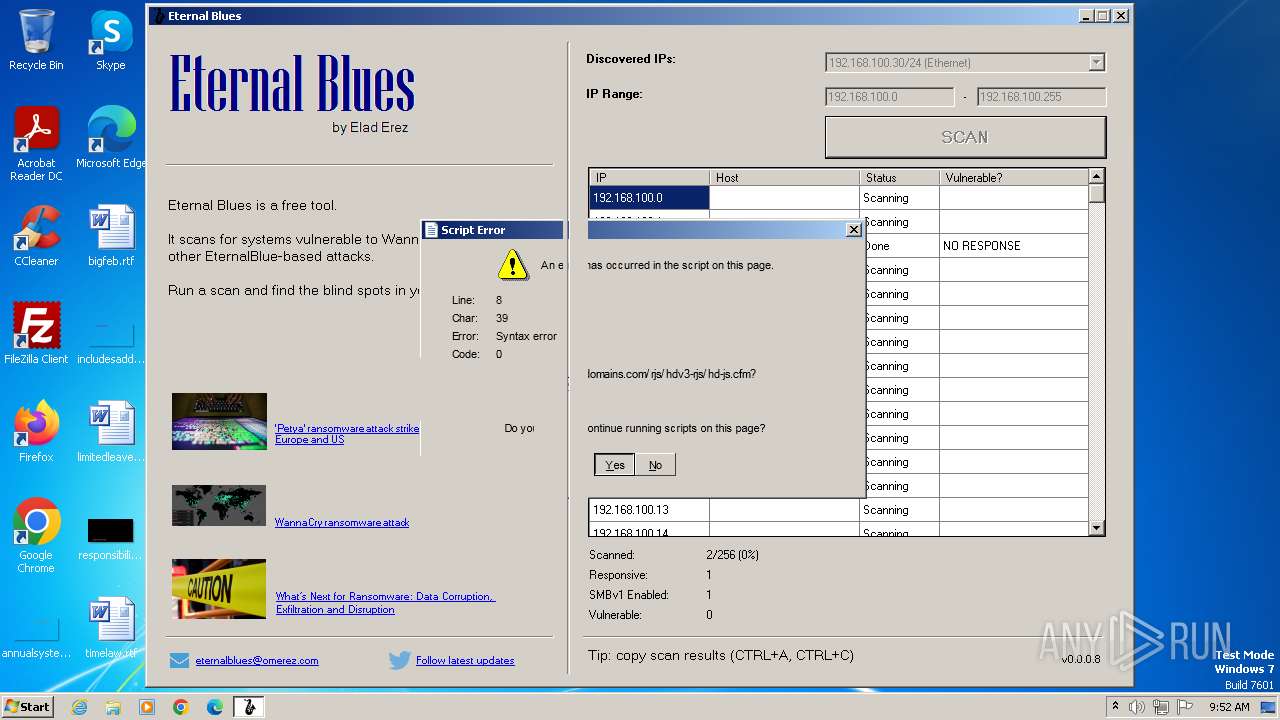Click the IP column header
The image size is (1280, 720).
pyautogui.click(x=649, y=177)
